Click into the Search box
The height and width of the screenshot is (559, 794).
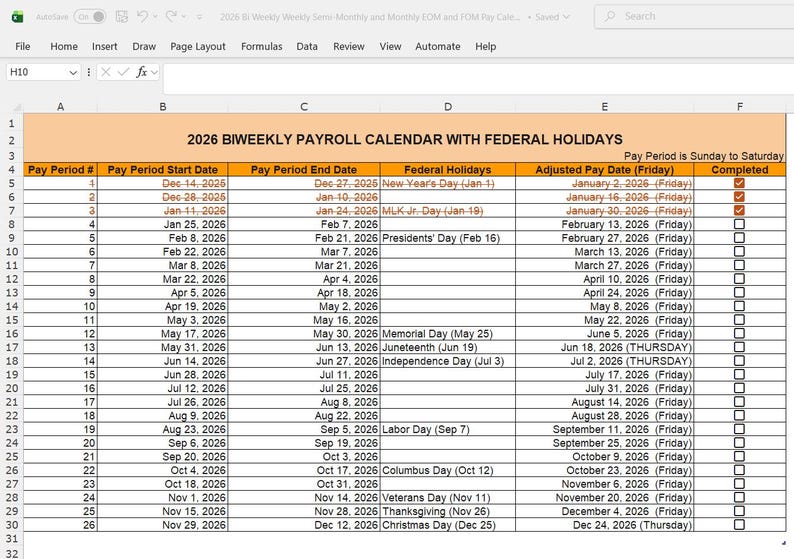click(x=694, y=16)
